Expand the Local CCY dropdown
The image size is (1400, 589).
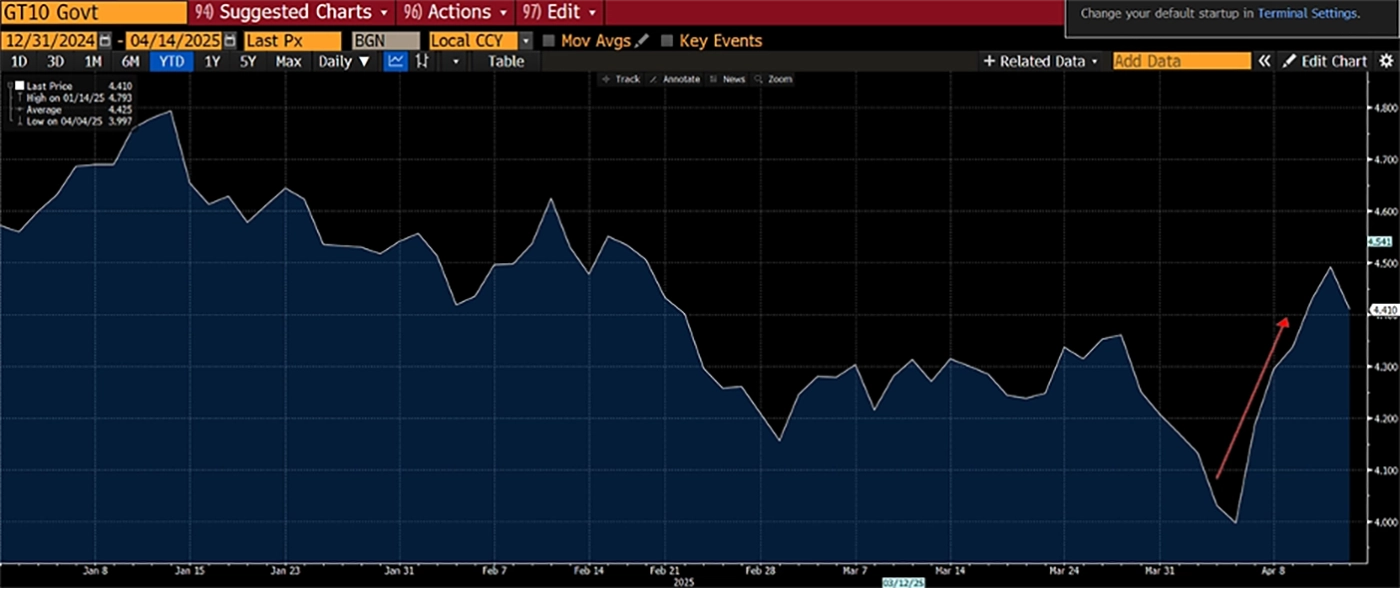tap(525, 41)
